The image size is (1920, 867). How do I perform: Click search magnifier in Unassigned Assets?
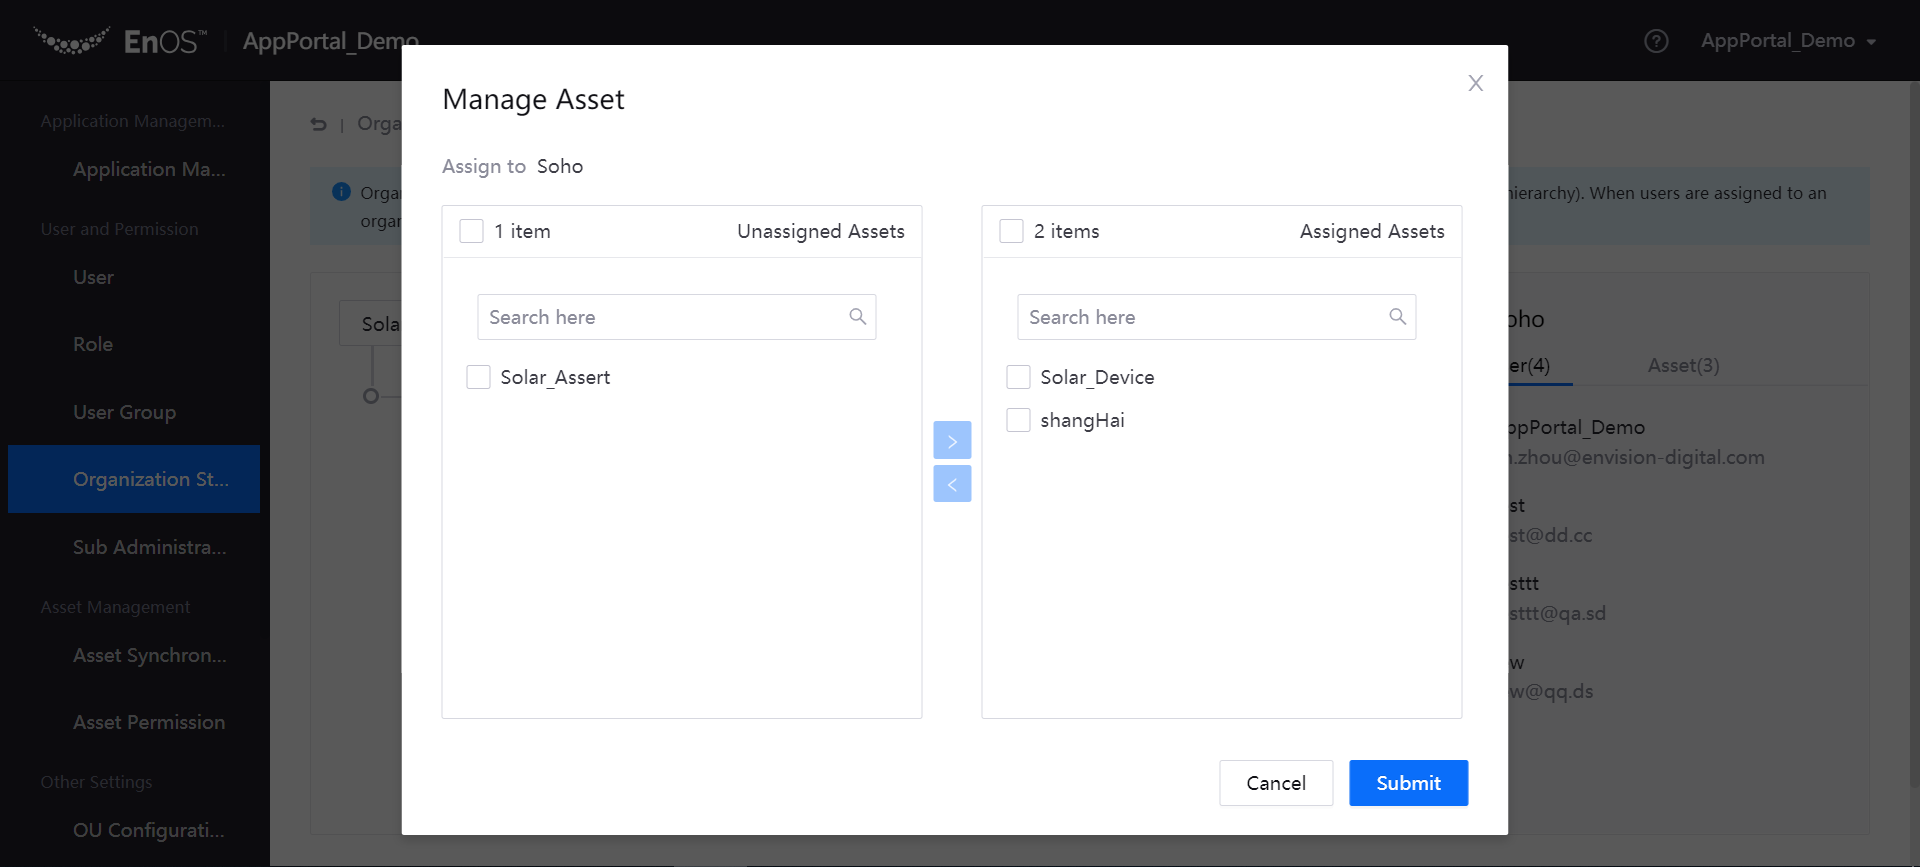click(857, 317)
